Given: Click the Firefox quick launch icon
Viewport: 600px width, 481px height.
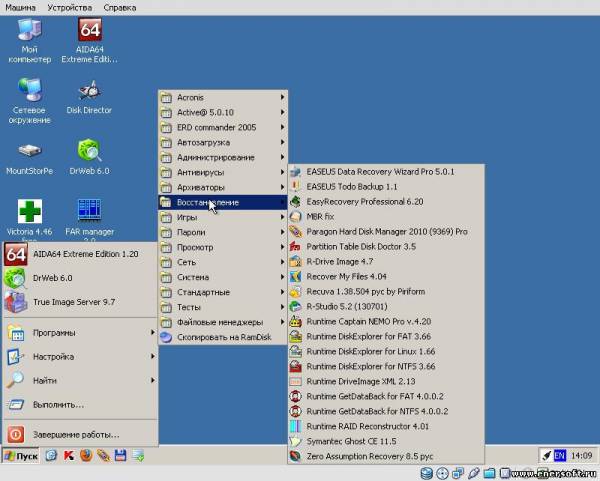Looking at the screenshot, I should [86, 455].
